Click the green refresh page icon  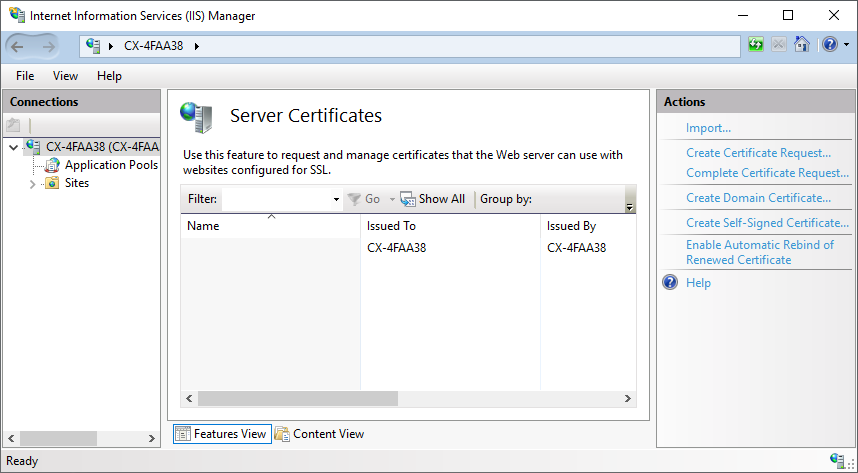click(x=757, y=45)
